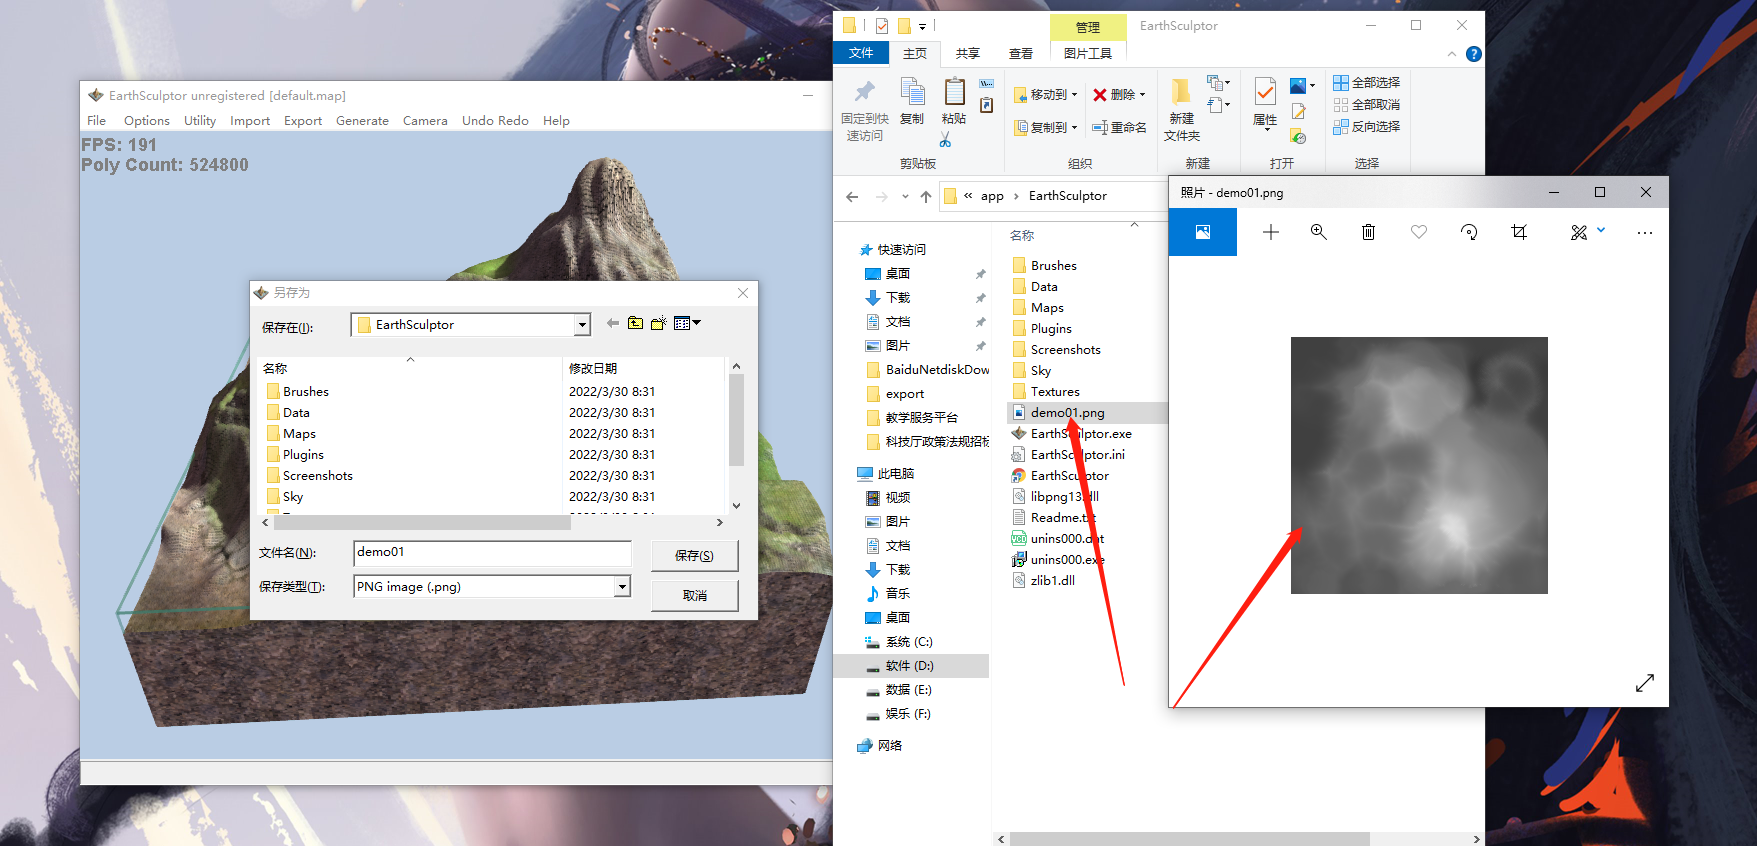Collapse the Explorer ribbon with the chevron
The width and height of the screenshot is (1757, 846).
click(1452, 54)
